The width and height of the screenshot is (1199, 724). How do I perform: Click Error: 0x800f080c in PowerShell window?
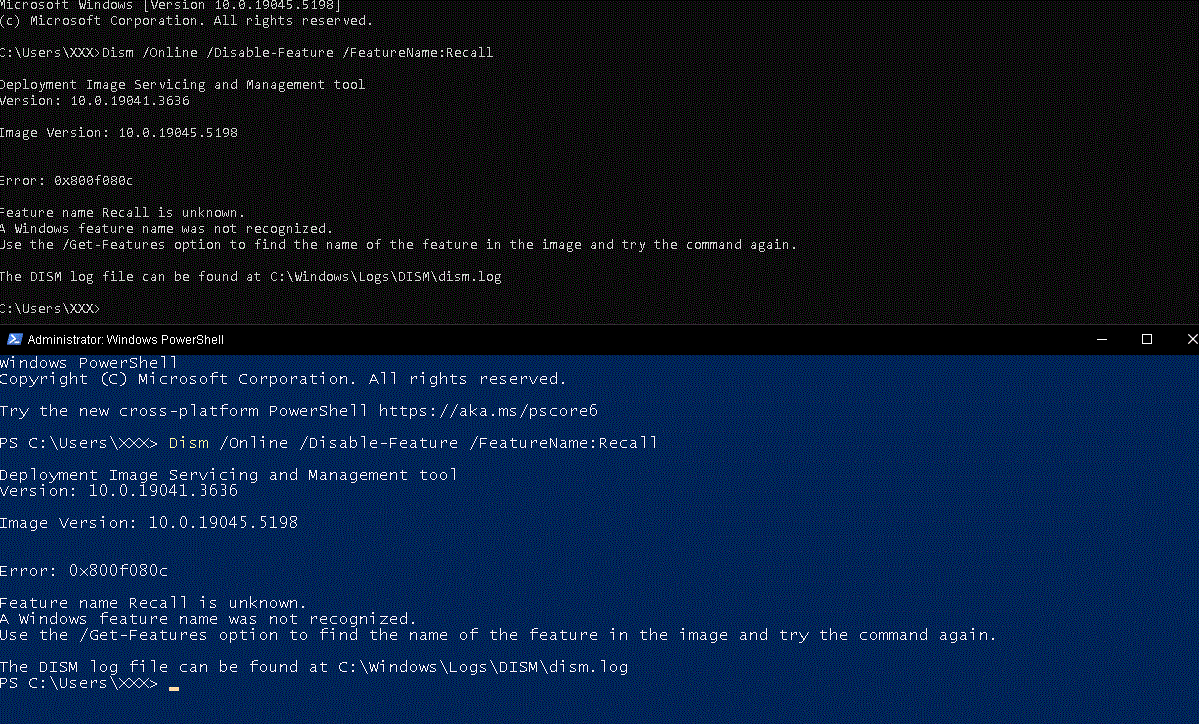84,571
